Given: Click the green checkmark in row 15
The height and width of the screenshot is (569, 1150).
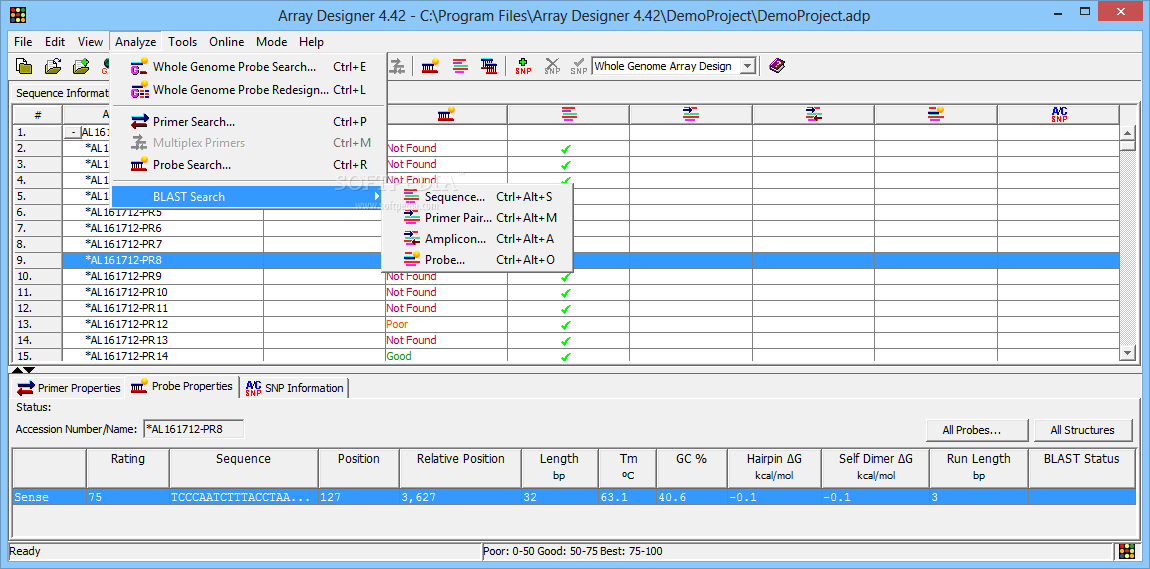Looking at the screenshot, I should [565, 357].
